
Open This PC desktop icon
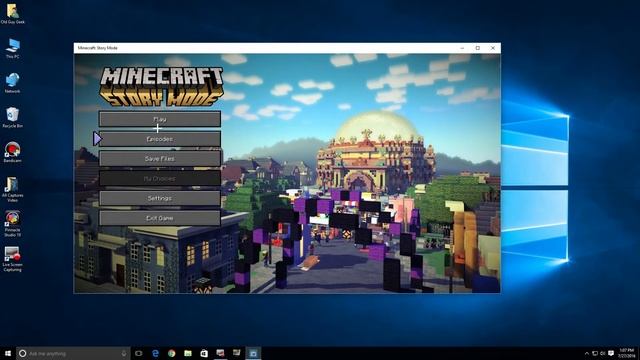(x=12, y=48)
